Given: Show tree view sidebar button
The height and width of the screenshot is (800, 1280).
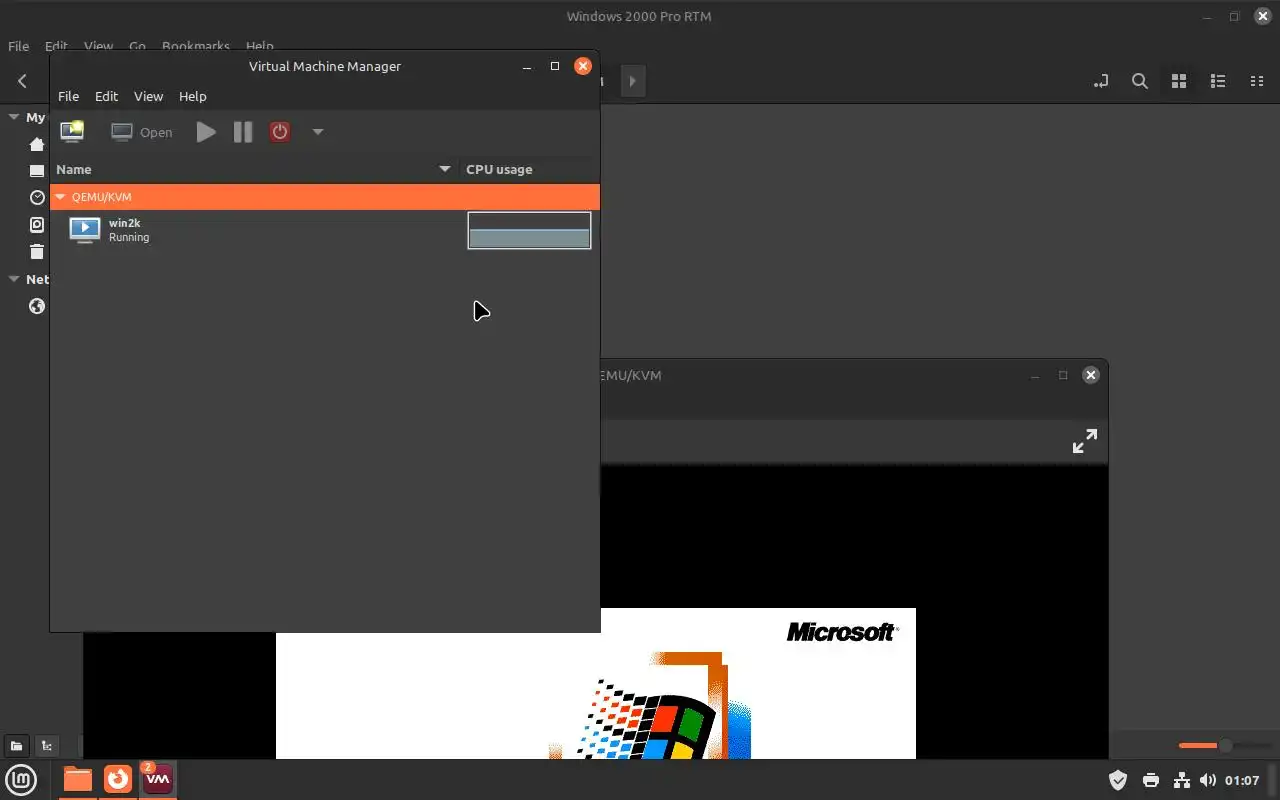Looking at the screenshot, I should tap(46, 745).
